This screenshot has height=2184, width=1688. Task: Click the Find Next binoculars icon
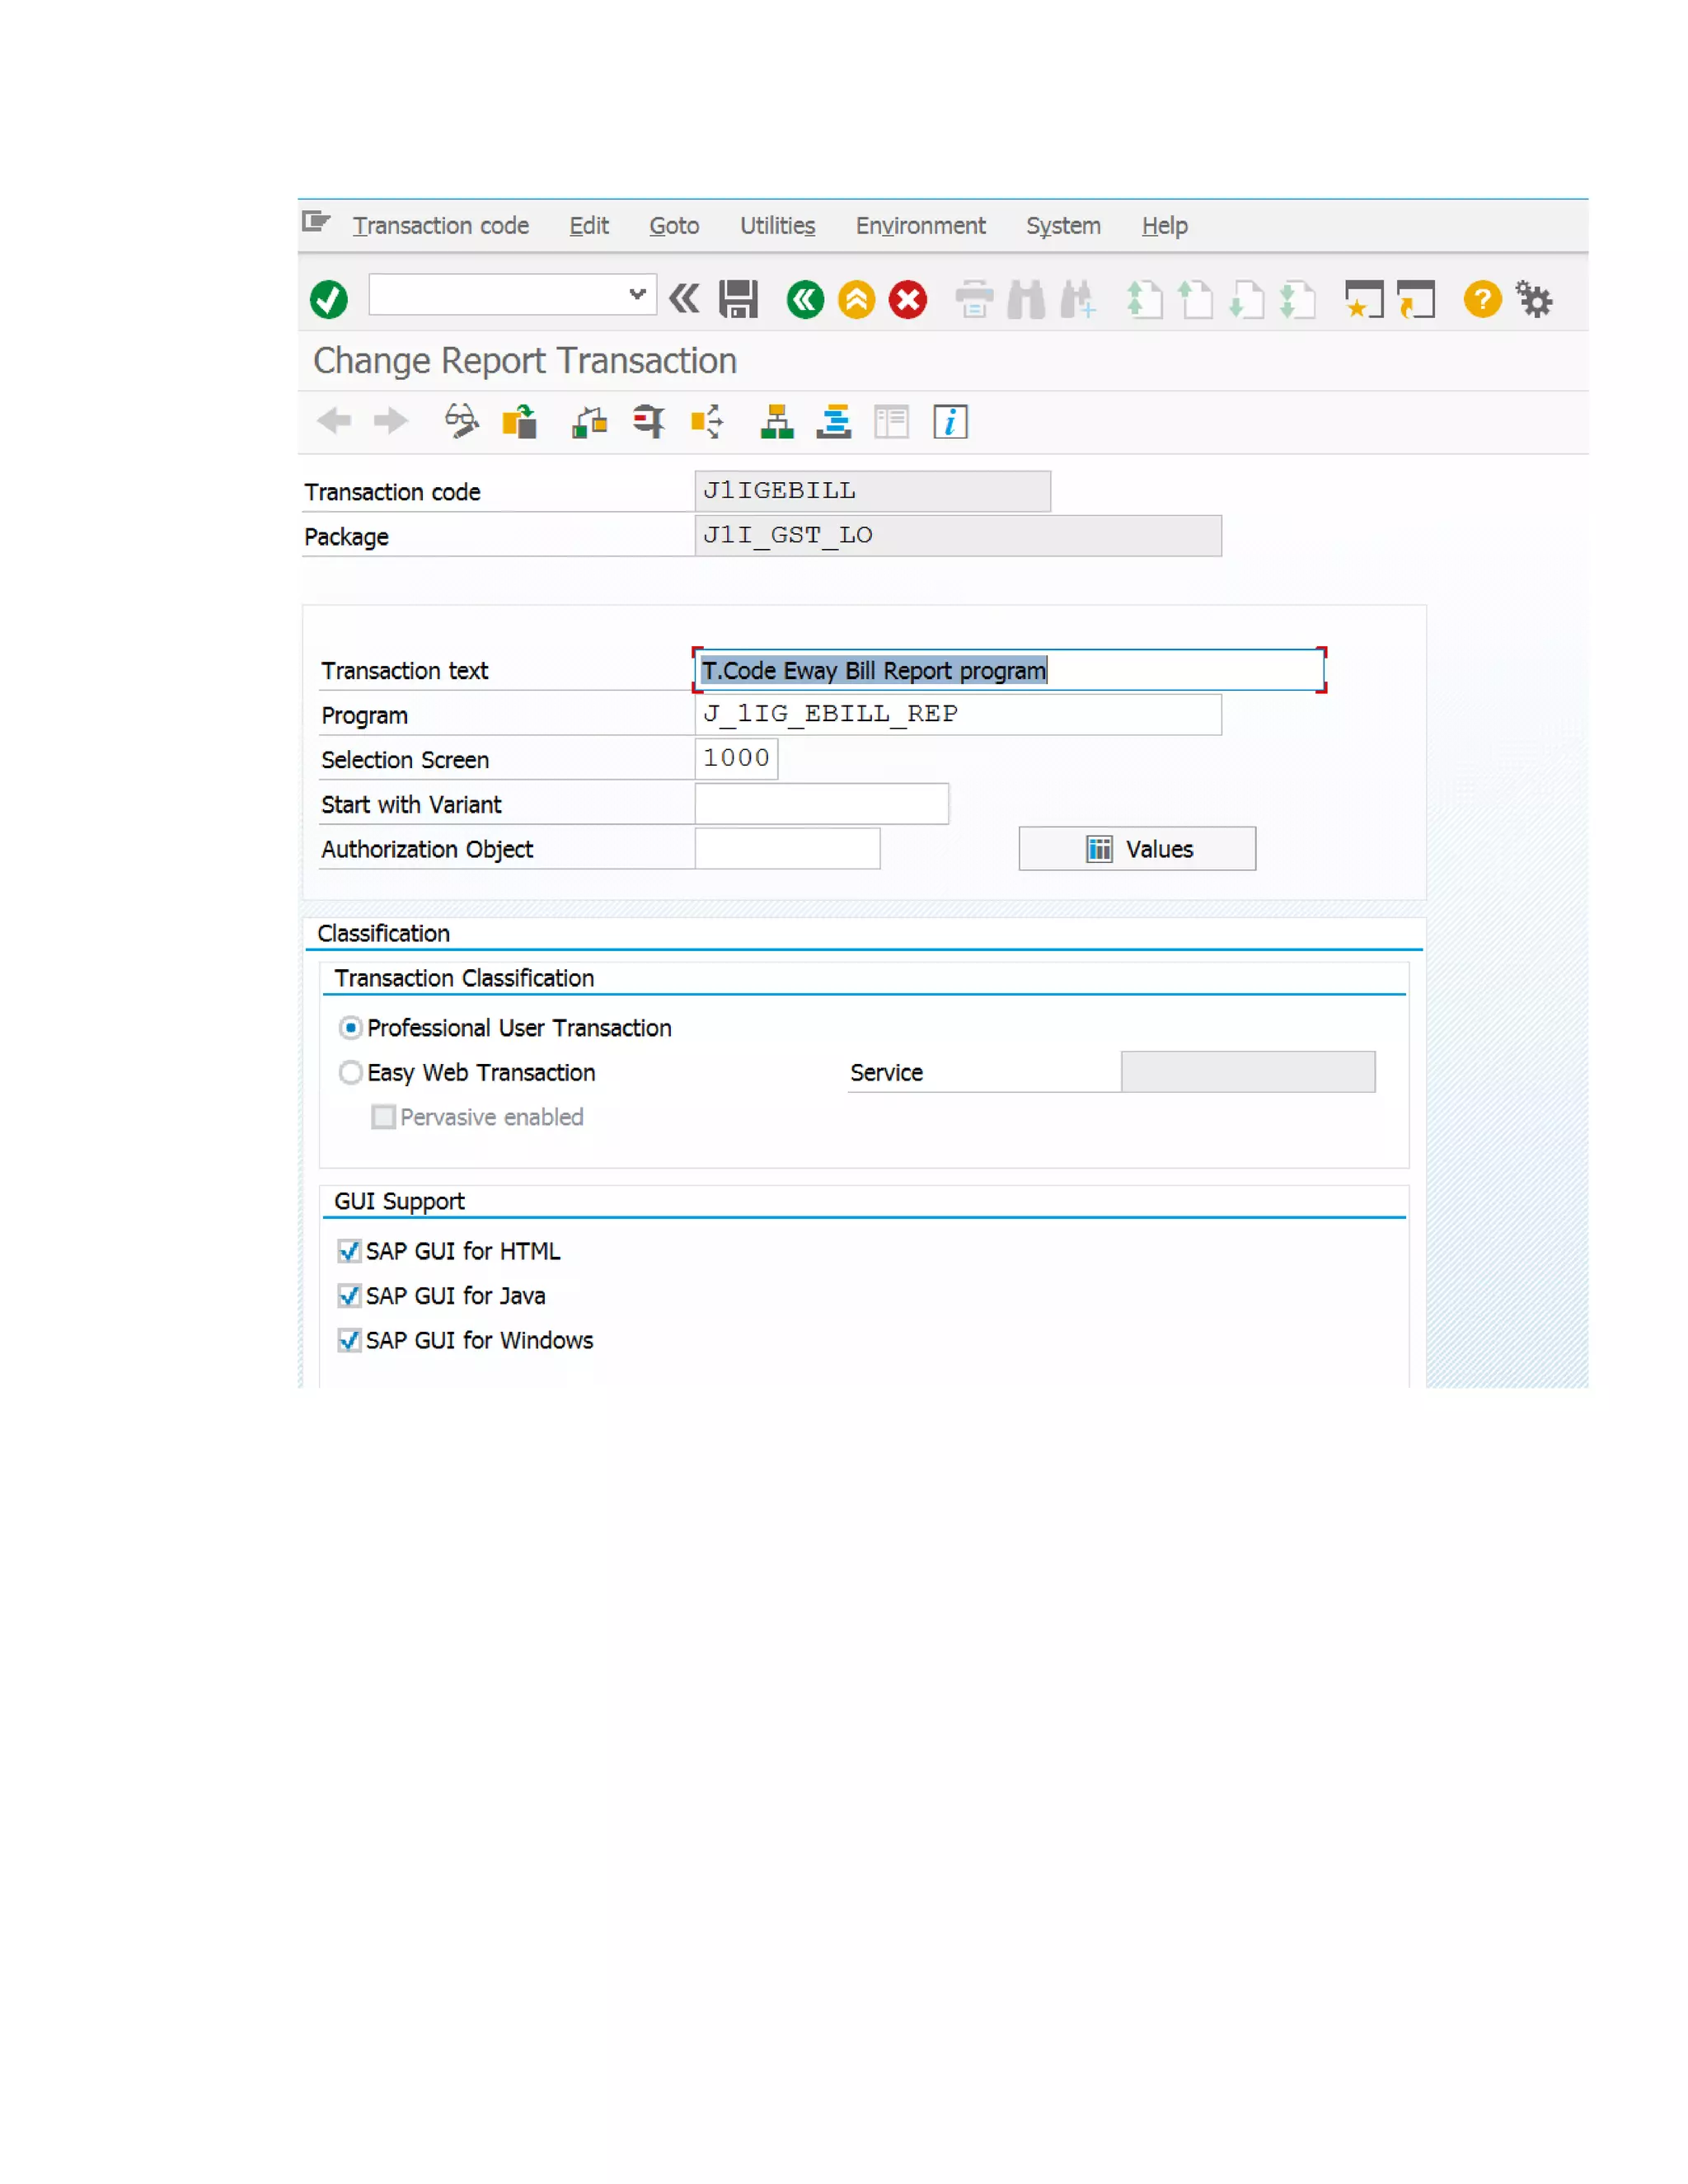[x=1078, y=299]
